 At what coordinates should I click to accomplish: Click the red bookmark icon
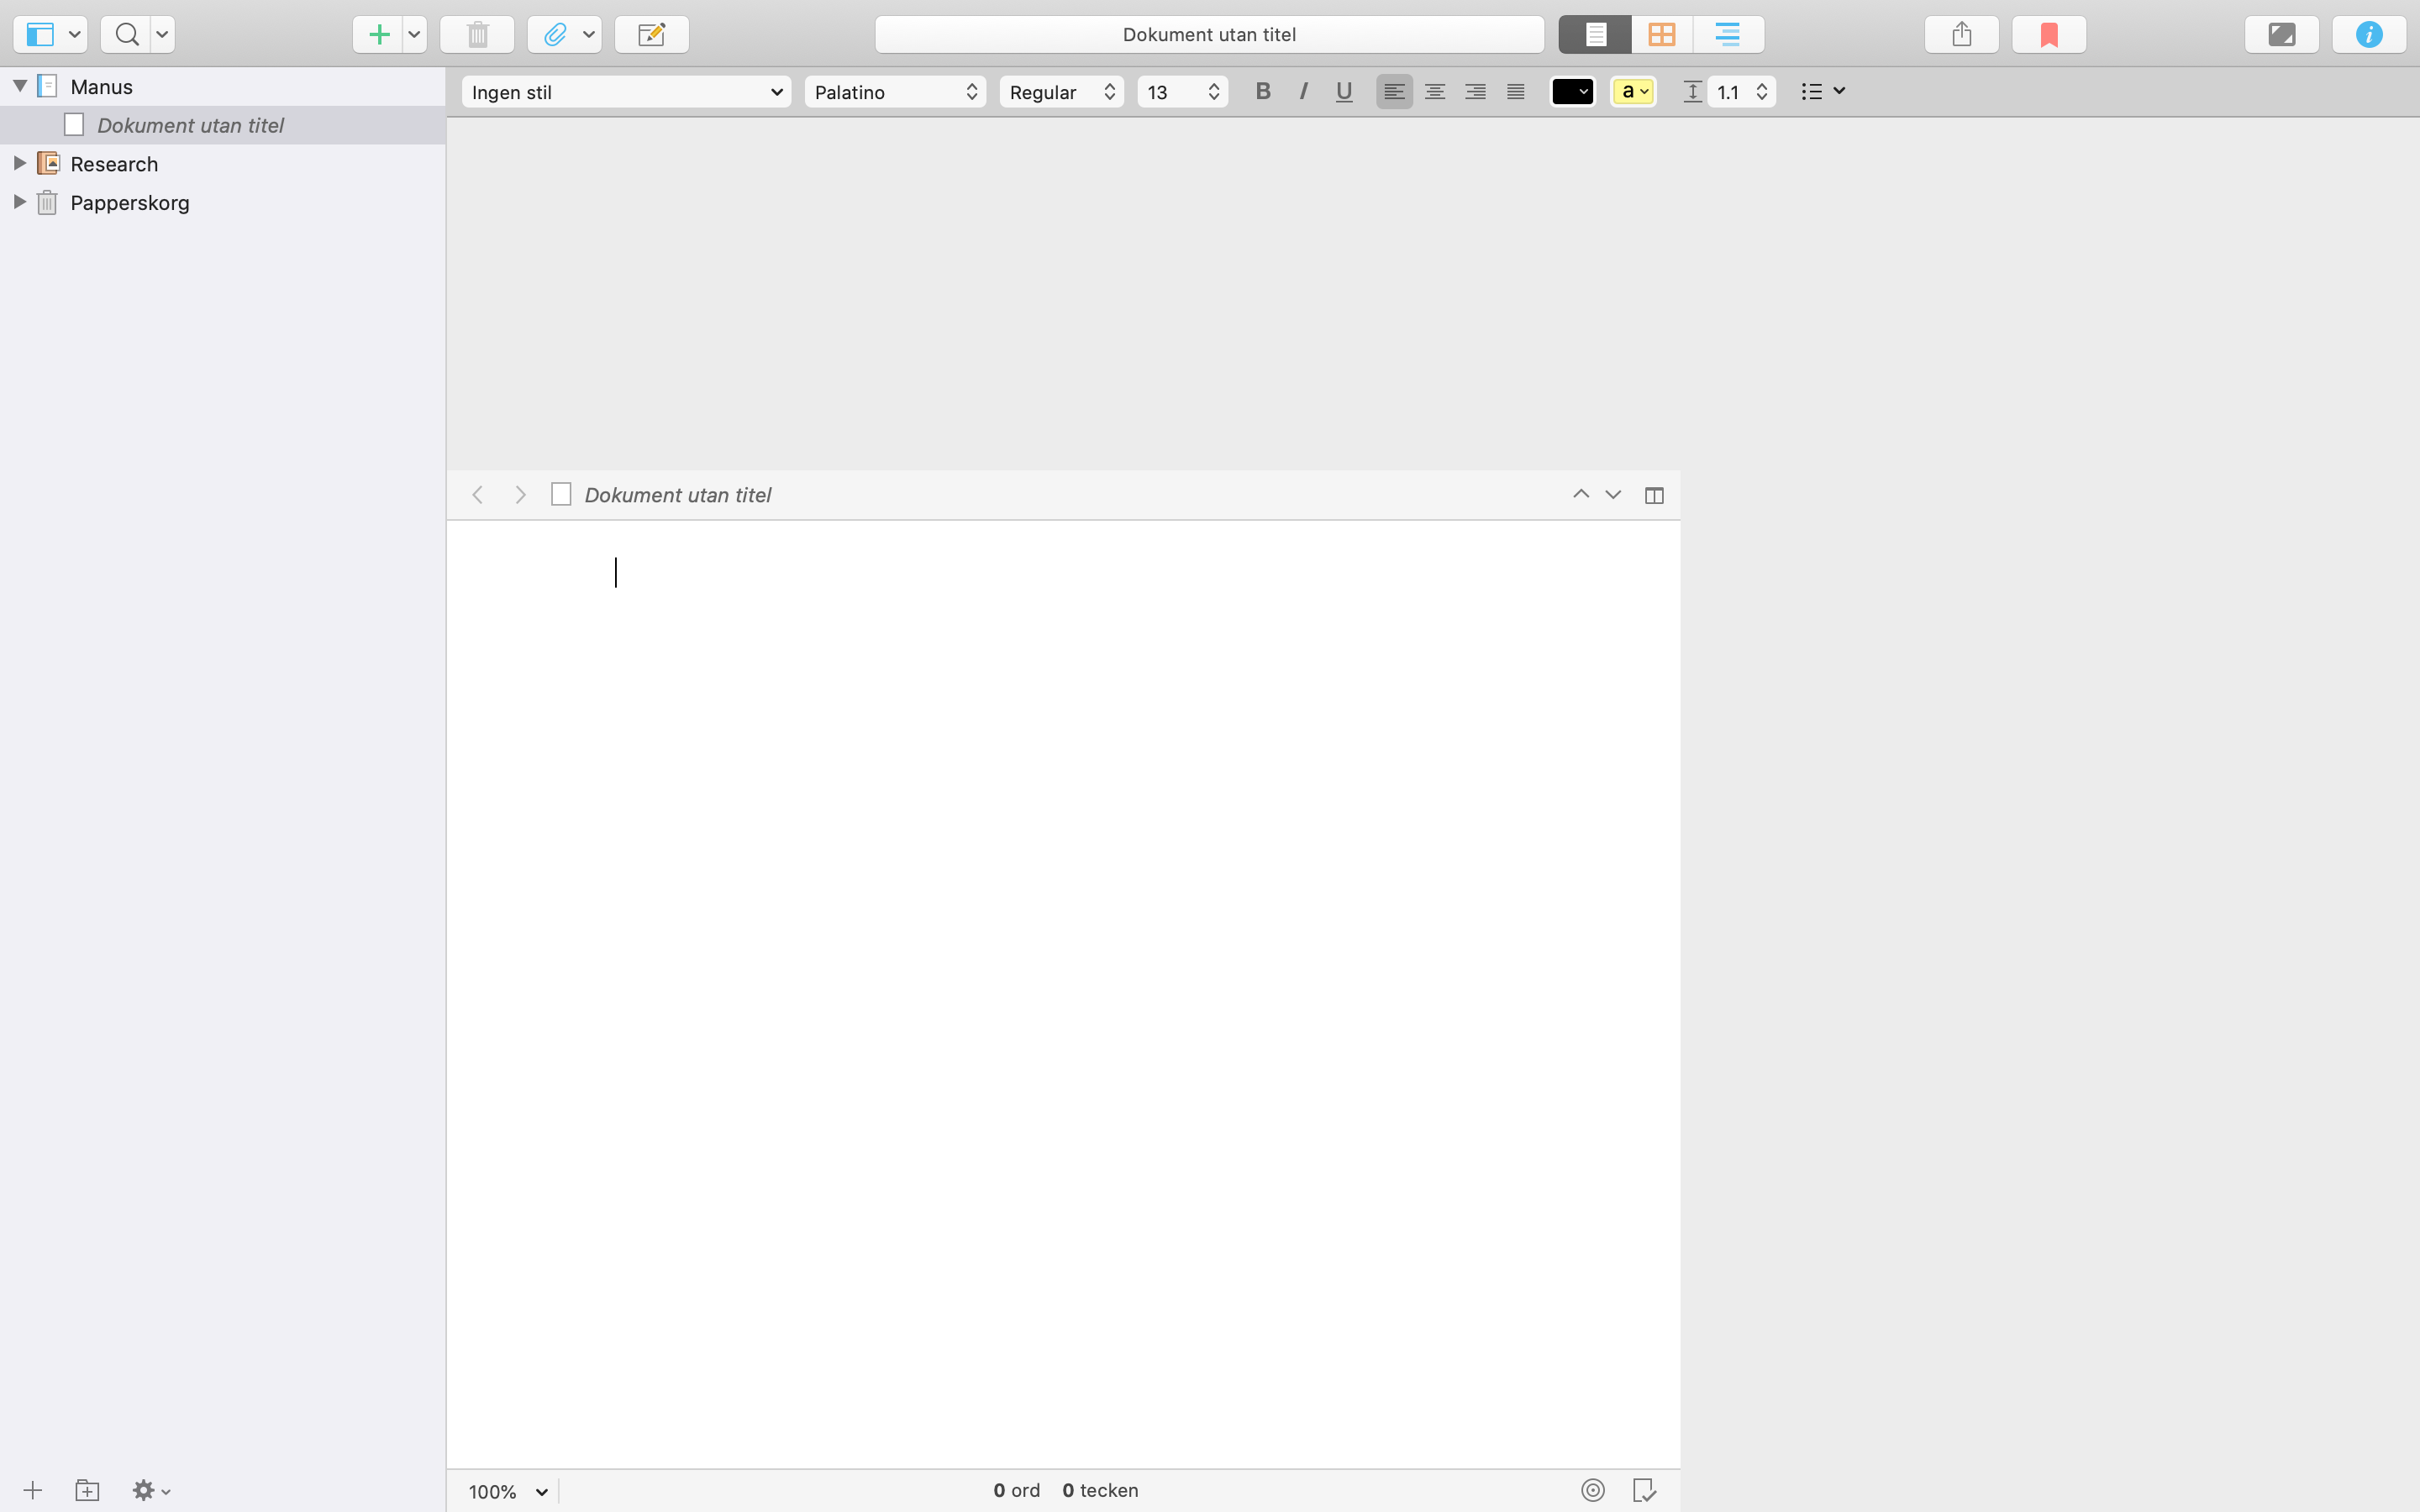point(2048,34)
